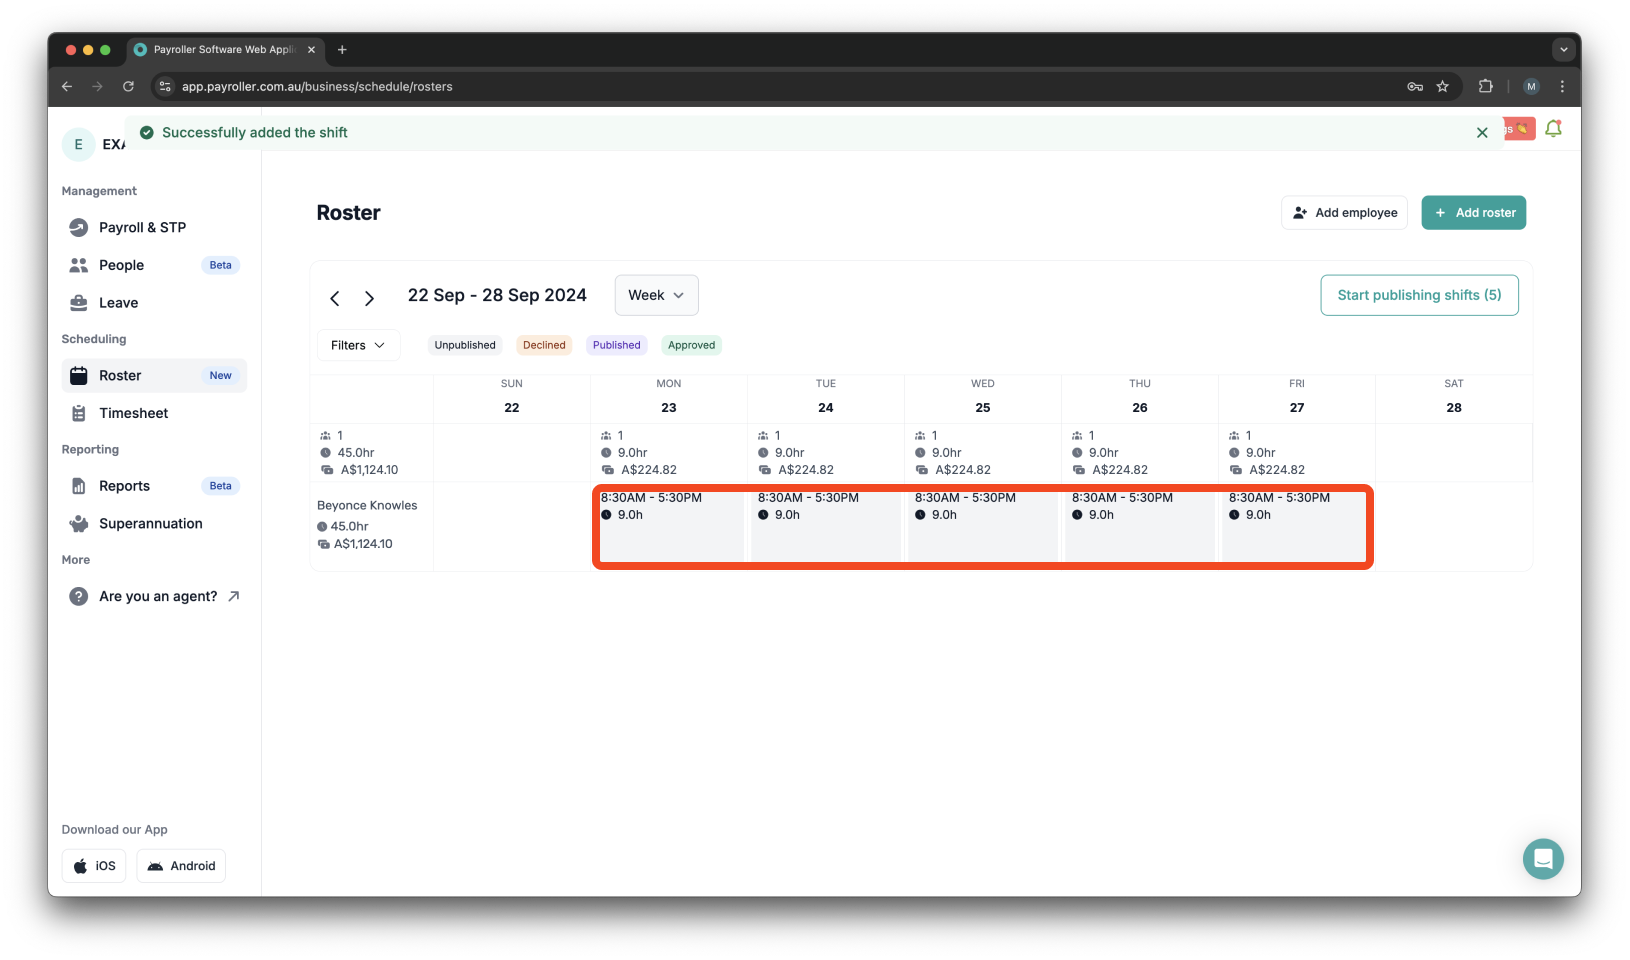Screen dimensions: 1630x960
Task: Download the Android app
Action: pos(181,866)
